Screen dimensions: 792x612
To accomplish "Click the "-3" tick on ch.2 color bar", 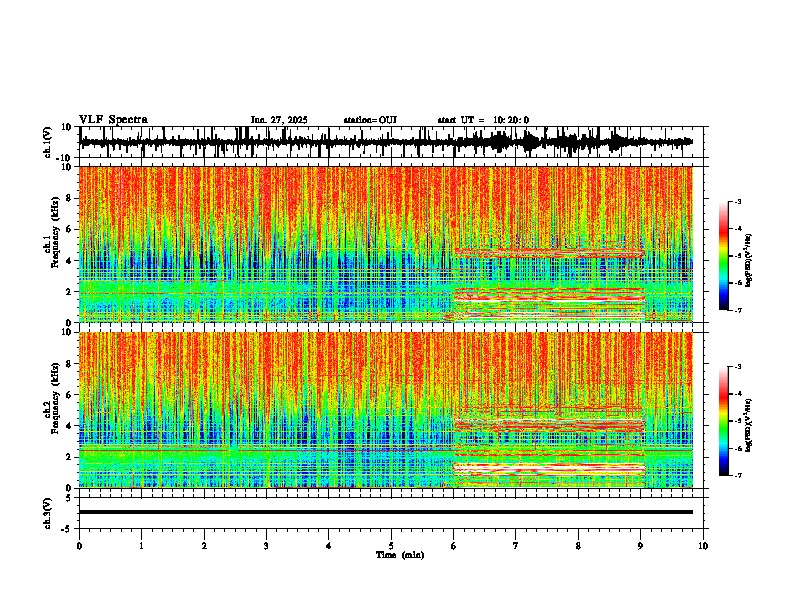I will click(737, 367).
